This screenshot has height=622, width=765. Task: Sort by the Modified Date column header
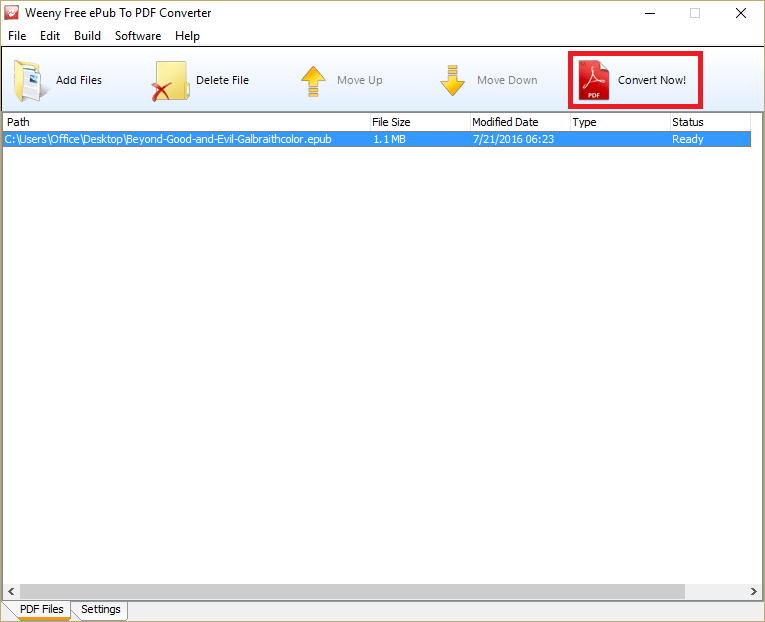point(520,122)
